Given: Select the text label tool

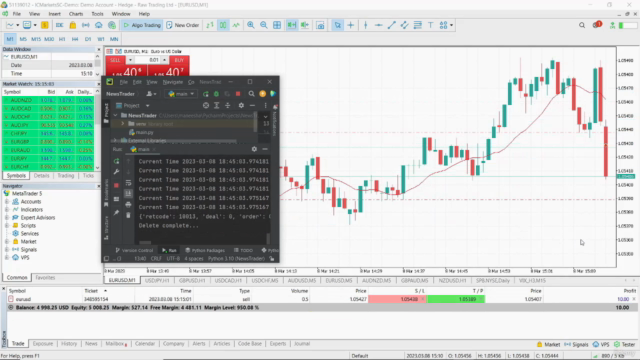Looking at the screenshot, I should tap(431, 25).
